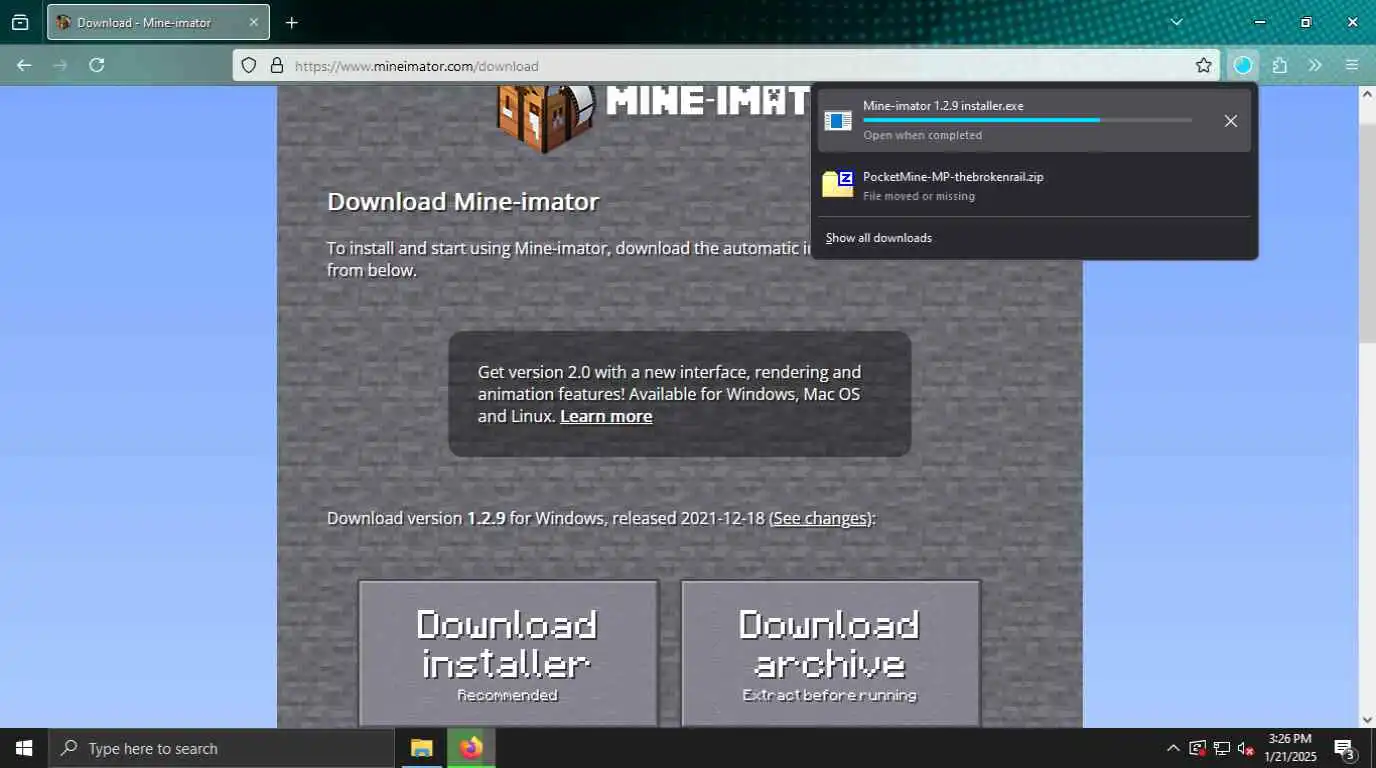Click the installer.exe file icon

[x=838, y=121]
